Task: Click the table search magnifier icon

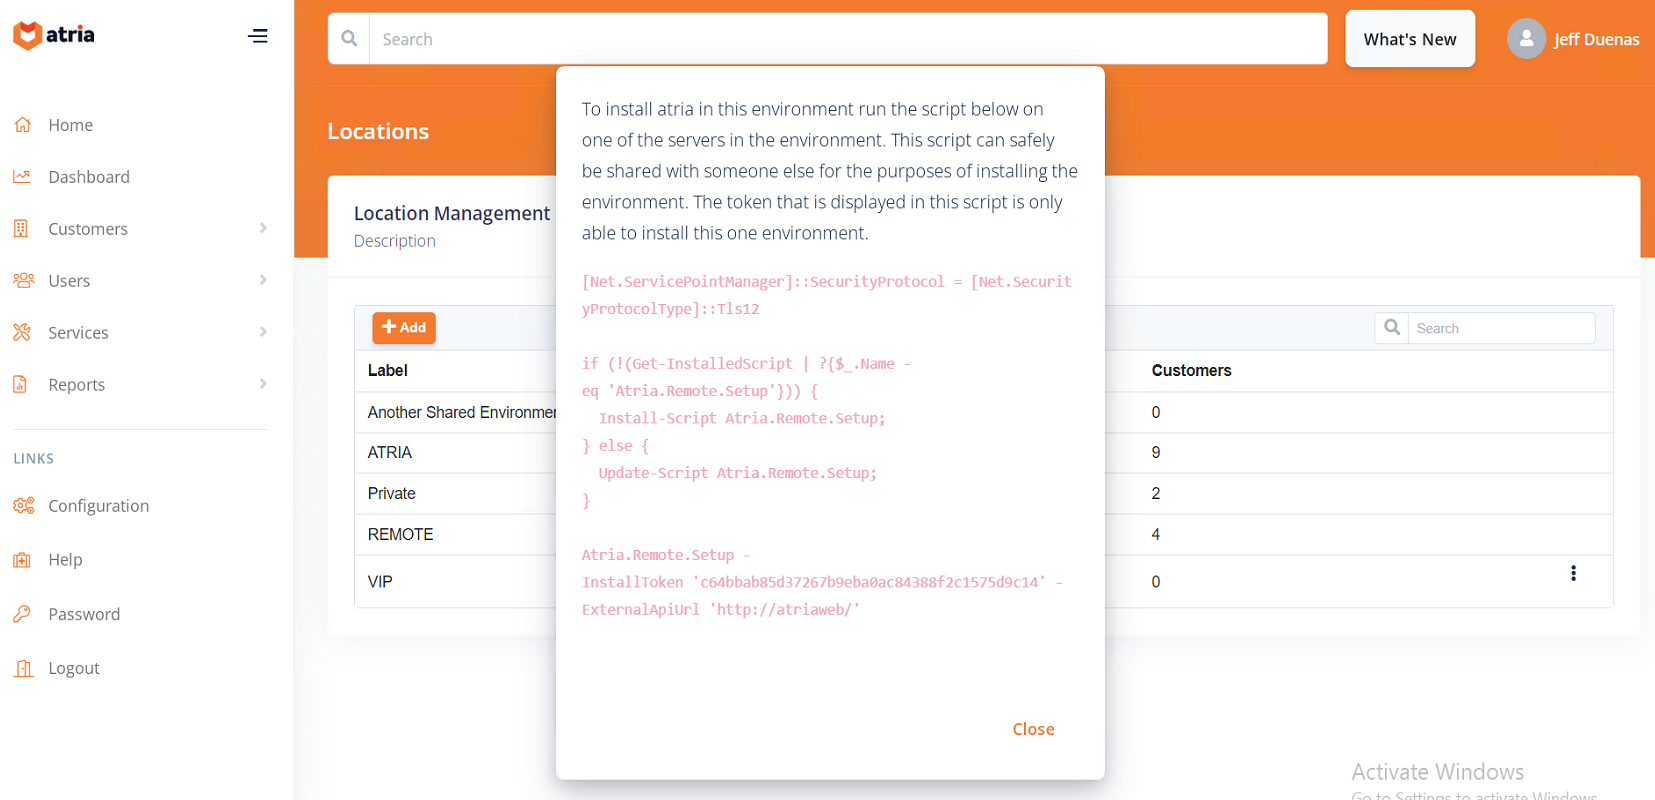Action: 1391,328
